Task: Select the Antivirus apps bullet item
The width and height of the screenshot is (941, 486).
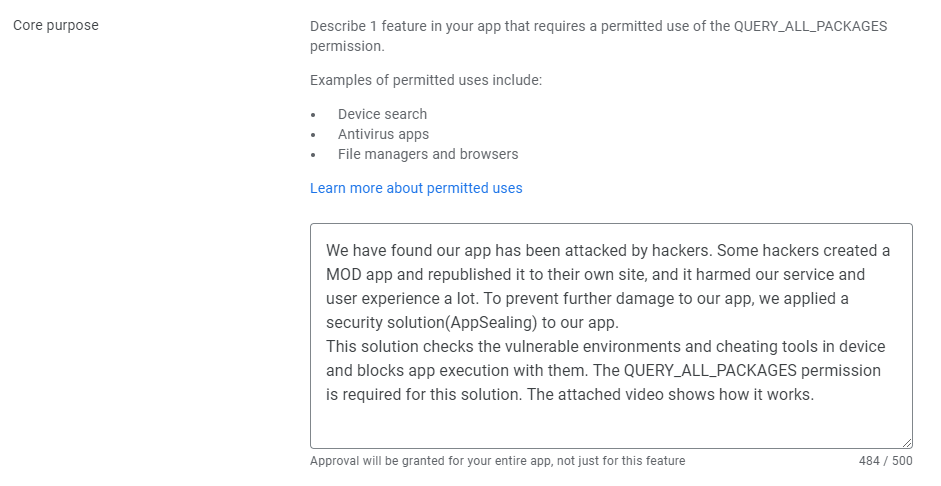Action: point(383,134)
